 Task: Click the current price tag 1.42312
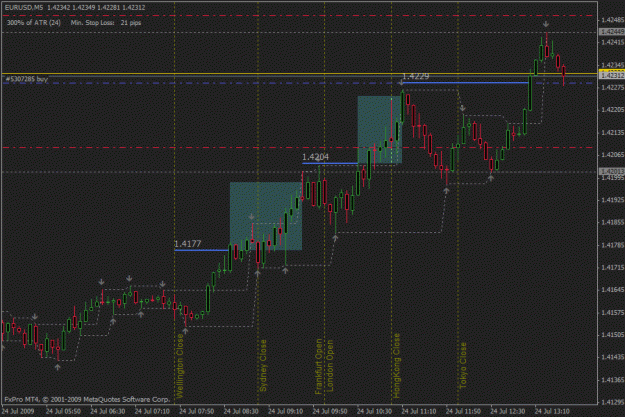612,75
